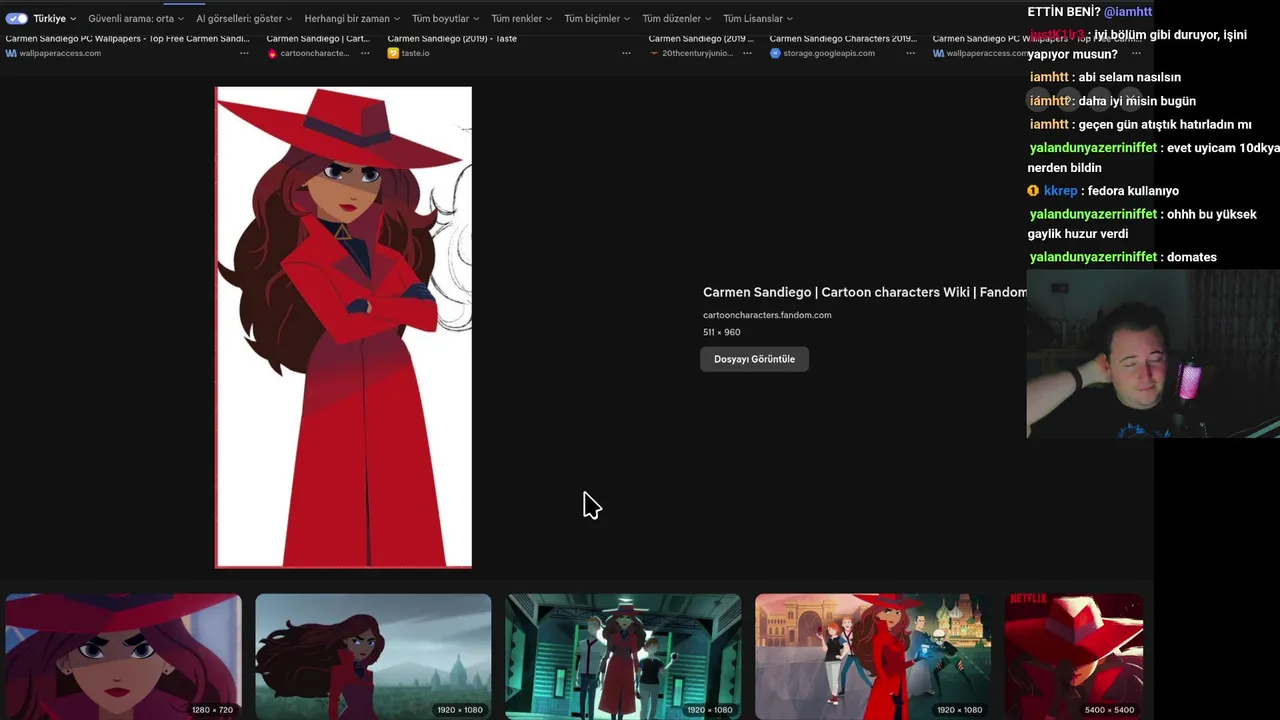The height and width of the screenshot is (720, 1280).
Task: Select the Netflix 5400 × 5400 thumbnail
Action: coord(1074,656)
